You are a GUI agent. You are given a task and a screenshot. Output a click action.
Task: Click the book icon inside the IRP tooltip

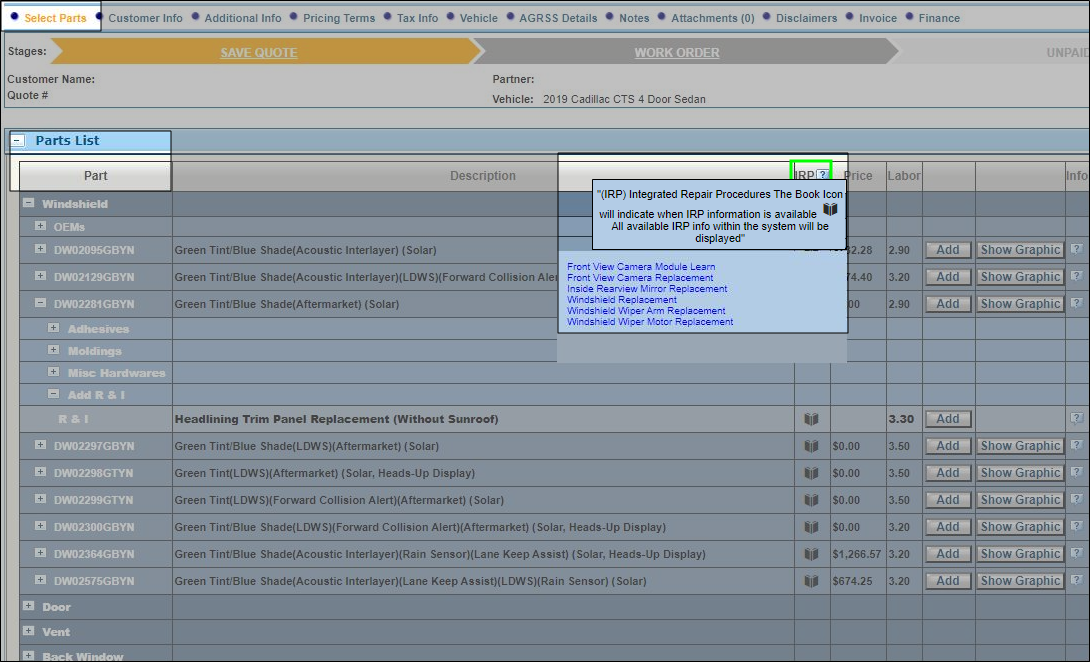tap(830, 210)
